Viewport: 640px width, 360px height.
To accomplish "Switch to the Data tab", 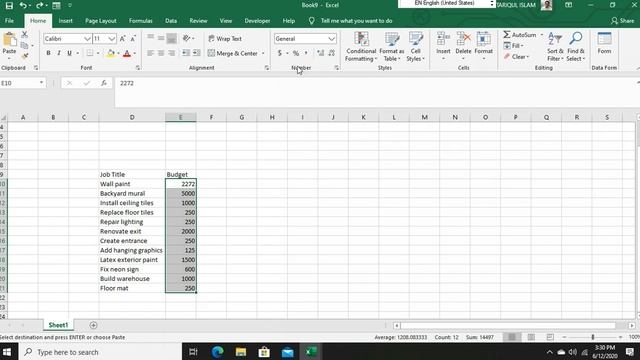I will pos(171,21).
